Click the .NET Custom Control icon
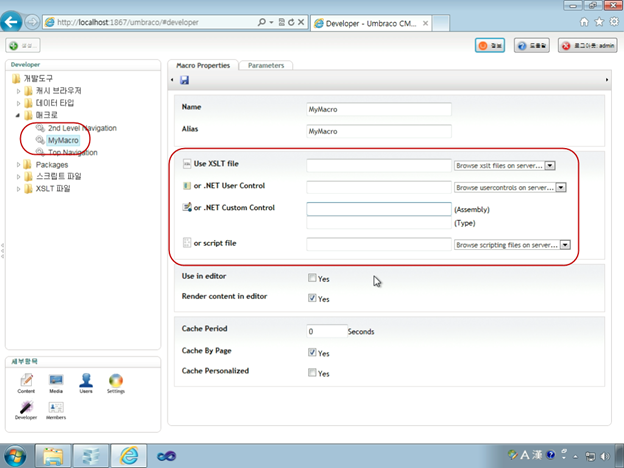 [187, 207]
